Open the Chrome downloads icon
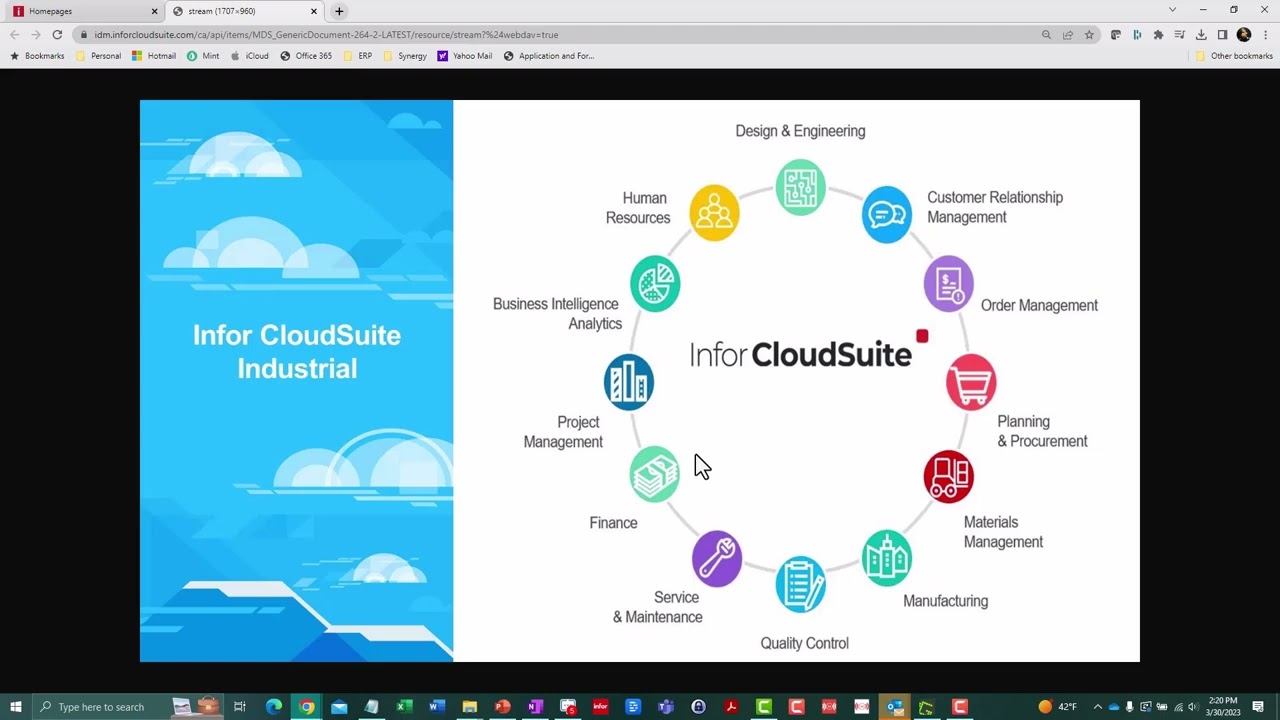This screenshot has height=720, width=1280. [x=1201, y=34]
